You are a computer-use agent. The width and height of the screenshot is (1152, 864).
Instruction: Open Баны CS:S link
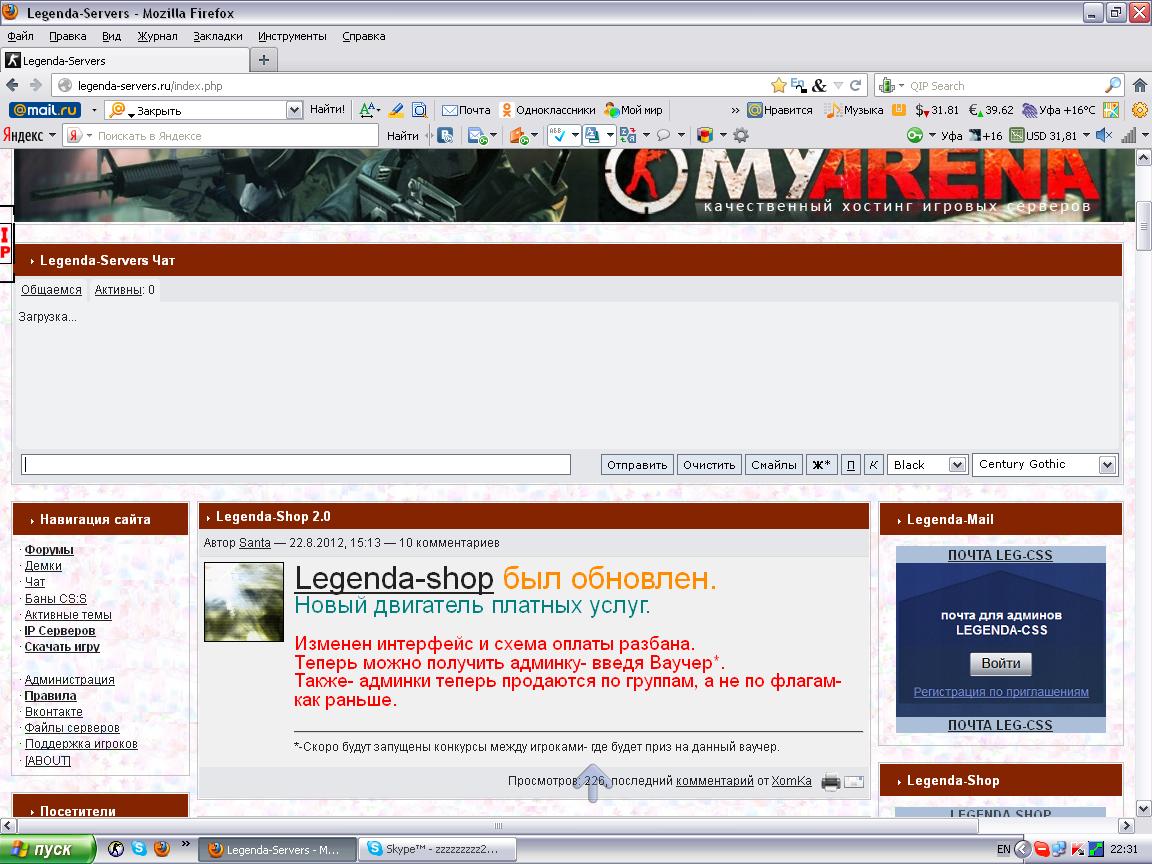click(x=56, y=598)
